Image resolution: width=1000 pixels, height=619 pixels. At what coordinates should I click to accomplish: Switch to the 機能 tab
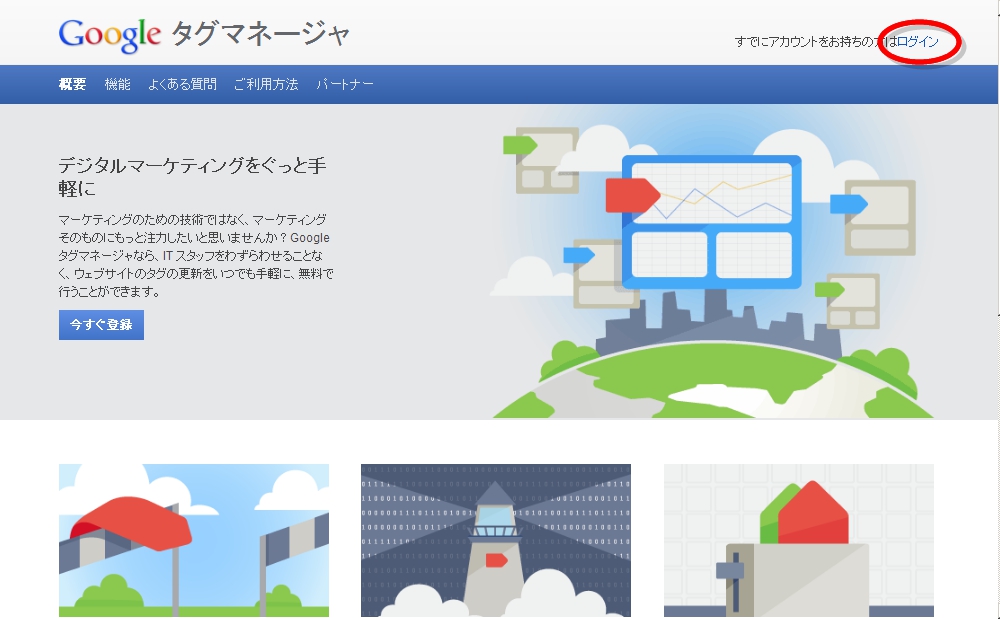pyautogui.click(x=117, y=84)
